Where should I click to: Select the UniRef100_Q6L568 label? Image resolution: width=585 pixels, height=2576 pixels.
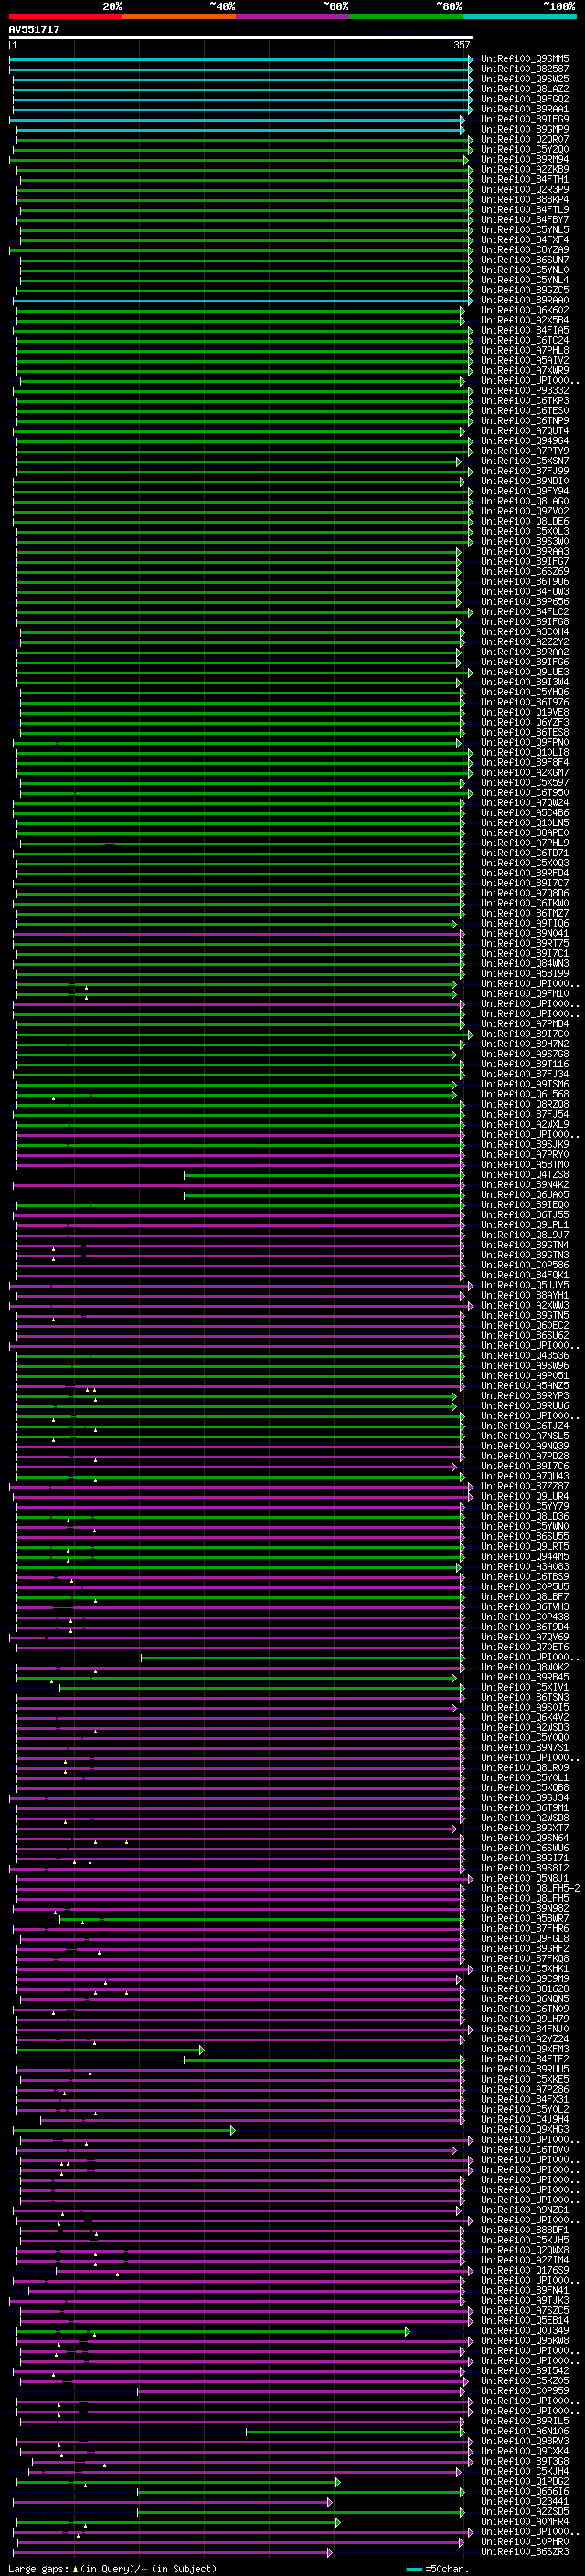pos(525,1094)
